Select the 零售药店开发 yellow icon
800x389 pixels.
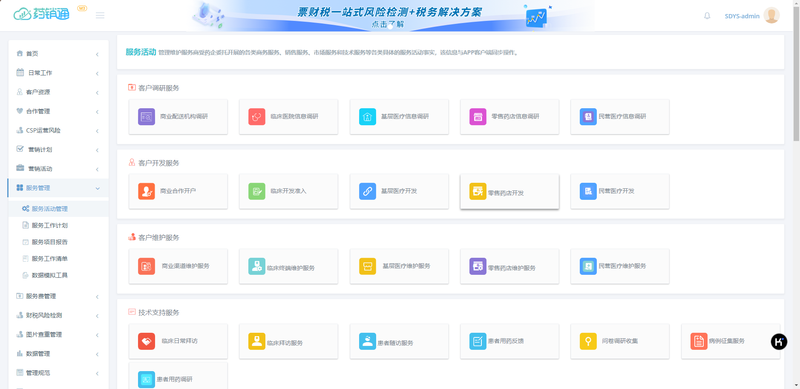478,191
